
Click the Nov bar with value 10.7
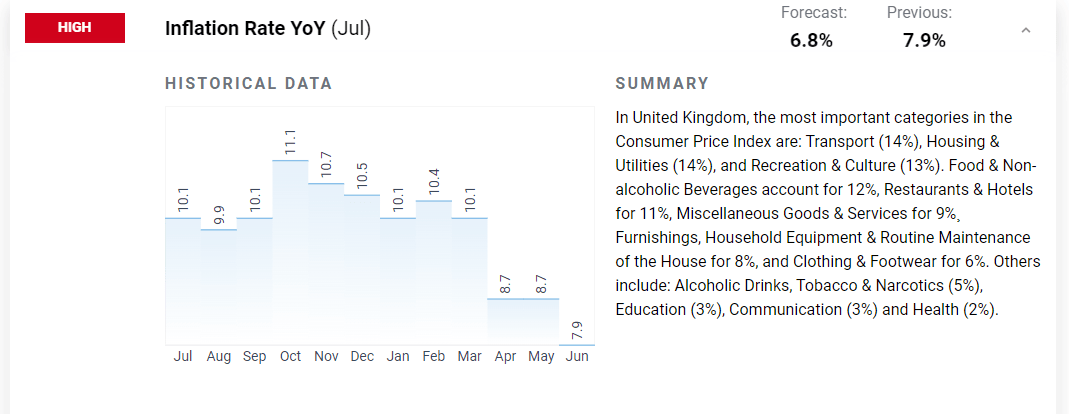(x=326, y=264)
